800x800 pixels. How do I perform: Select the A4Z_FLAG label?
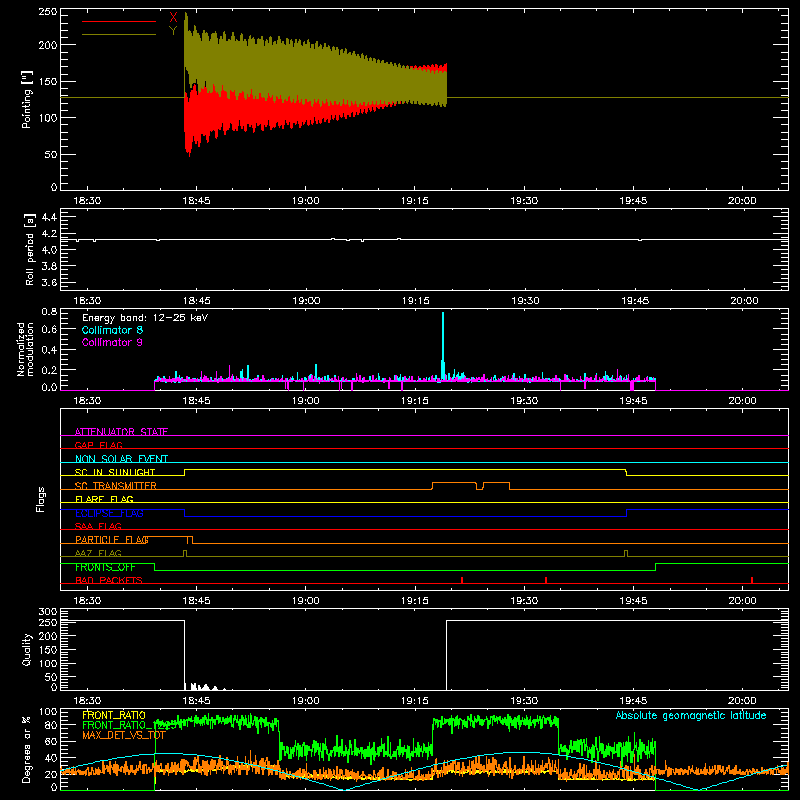tap(98, 554)
